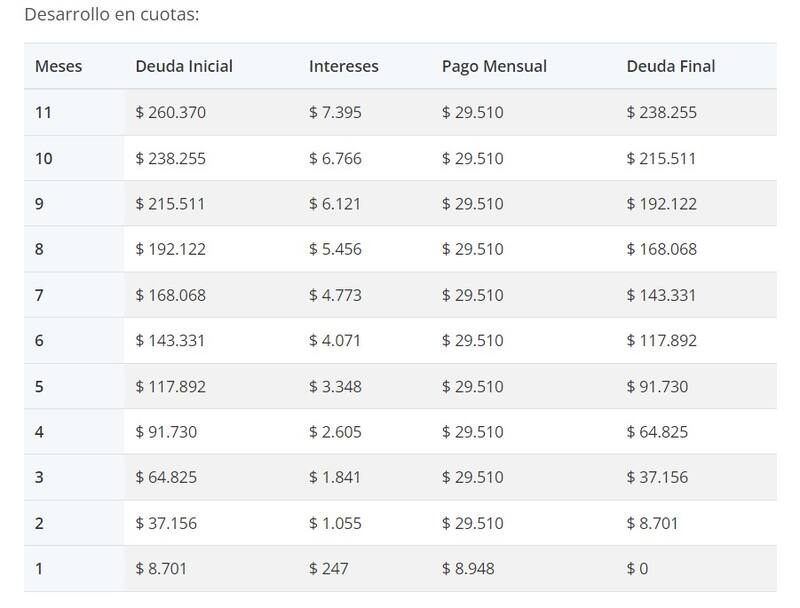Click the Intereses column header
The width and height of the screenshot is (800, 608).
pyautogui.click(x=343, y=67)
